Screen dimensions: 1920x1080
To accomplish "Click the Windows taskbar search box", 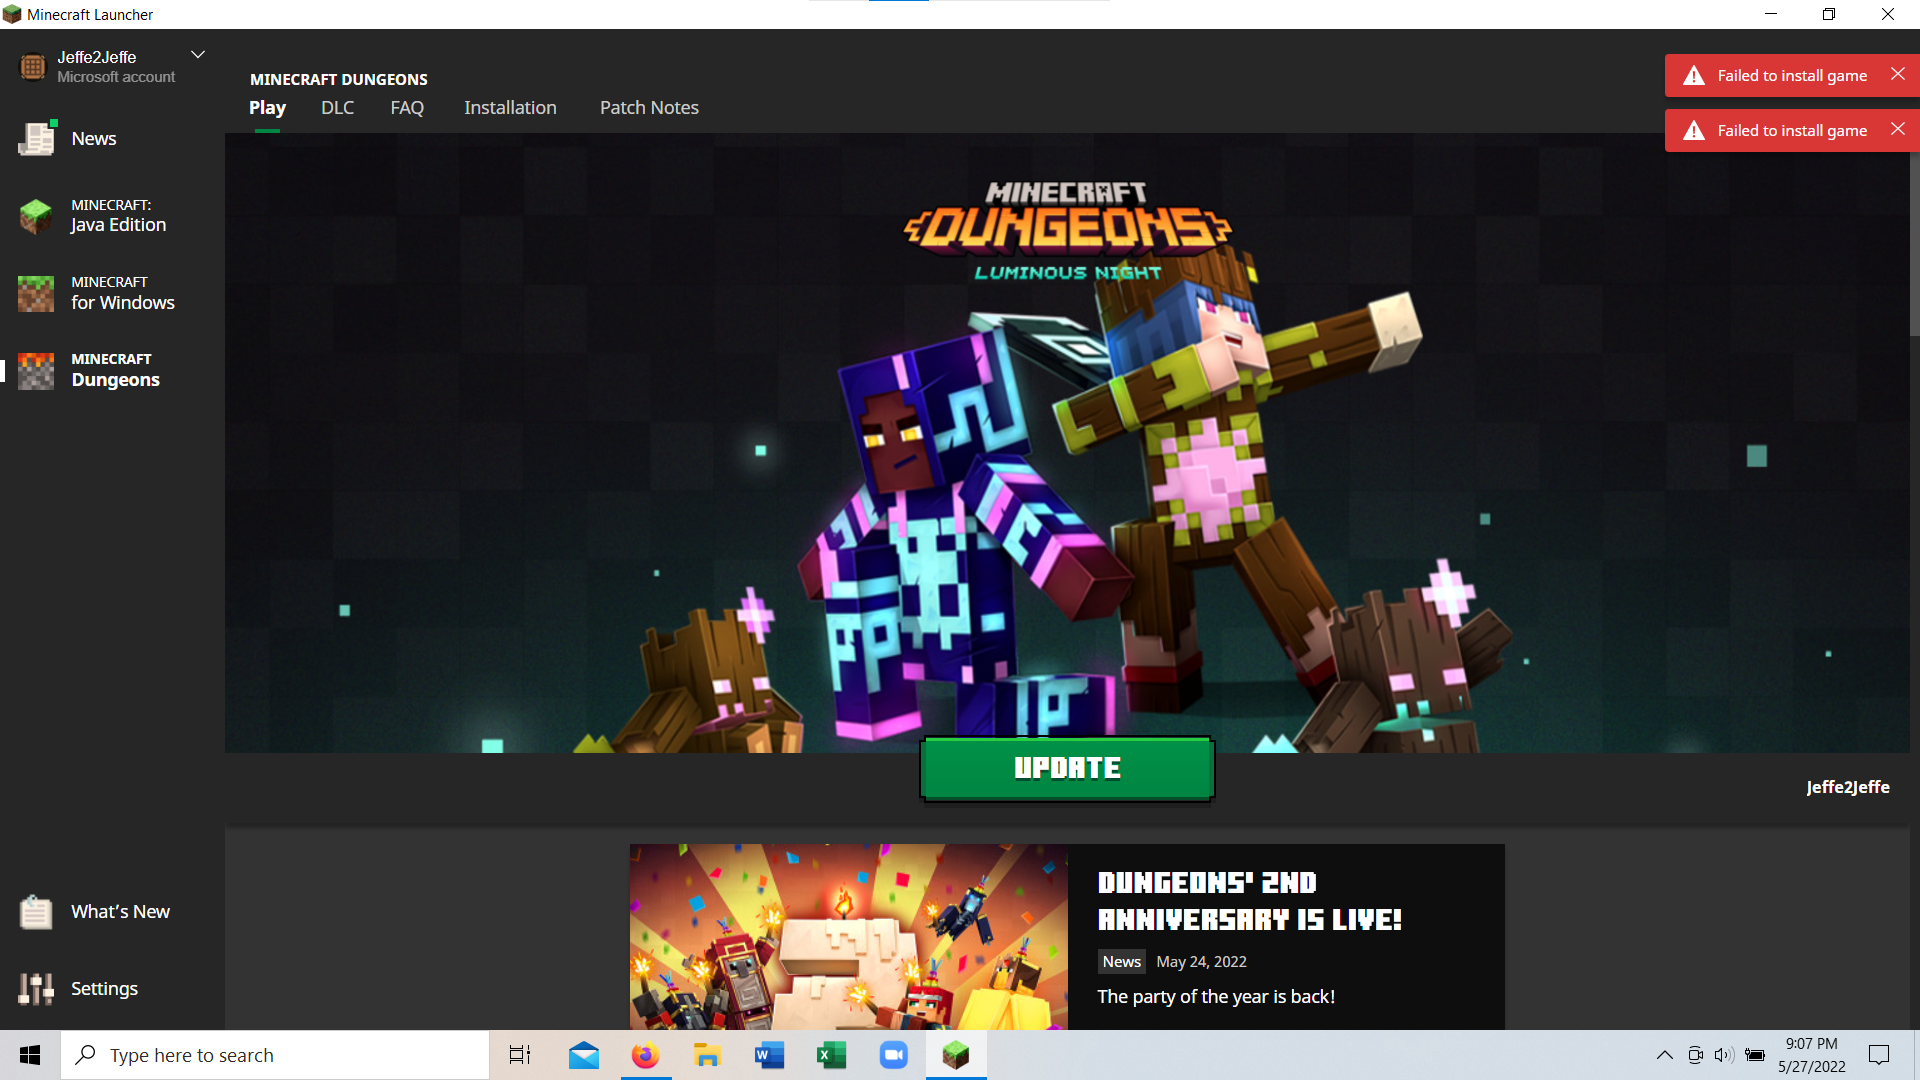I will (275, 1055).
